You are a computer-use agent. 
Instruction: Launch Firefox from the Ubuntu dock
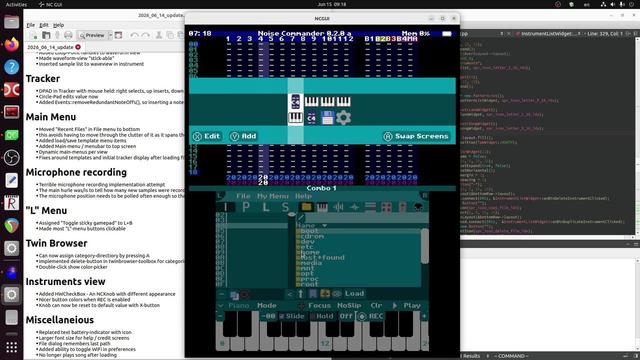[11, 44]
